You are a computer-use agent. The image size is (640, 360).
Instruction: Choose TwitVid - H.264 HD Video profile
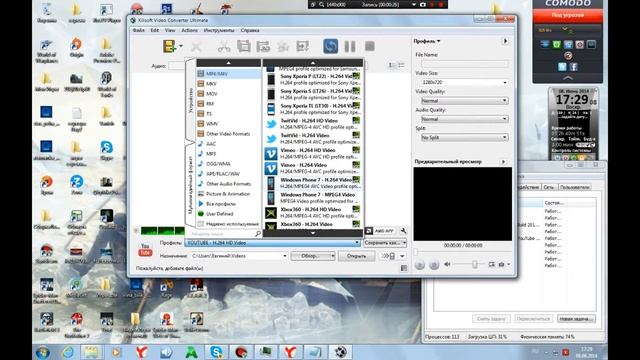(x=313, y=124)
